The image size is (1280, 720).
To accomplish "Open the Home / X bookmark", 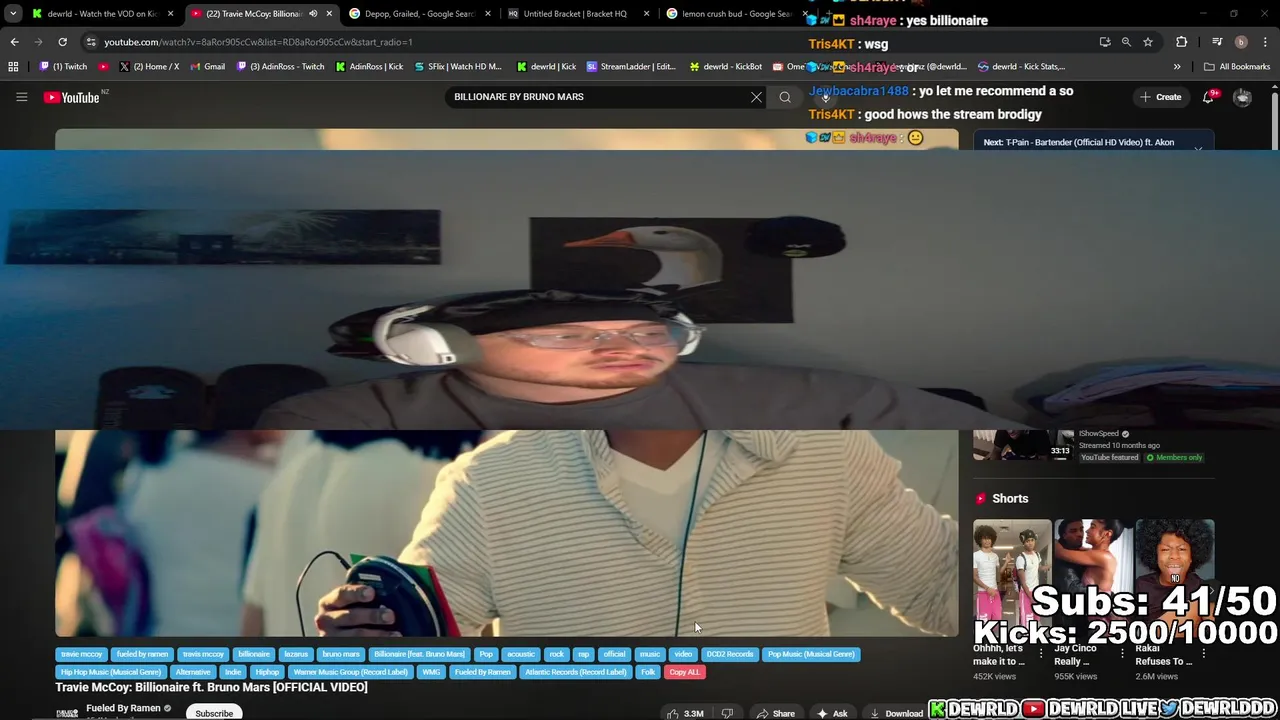I will click(x=148, y=67).
